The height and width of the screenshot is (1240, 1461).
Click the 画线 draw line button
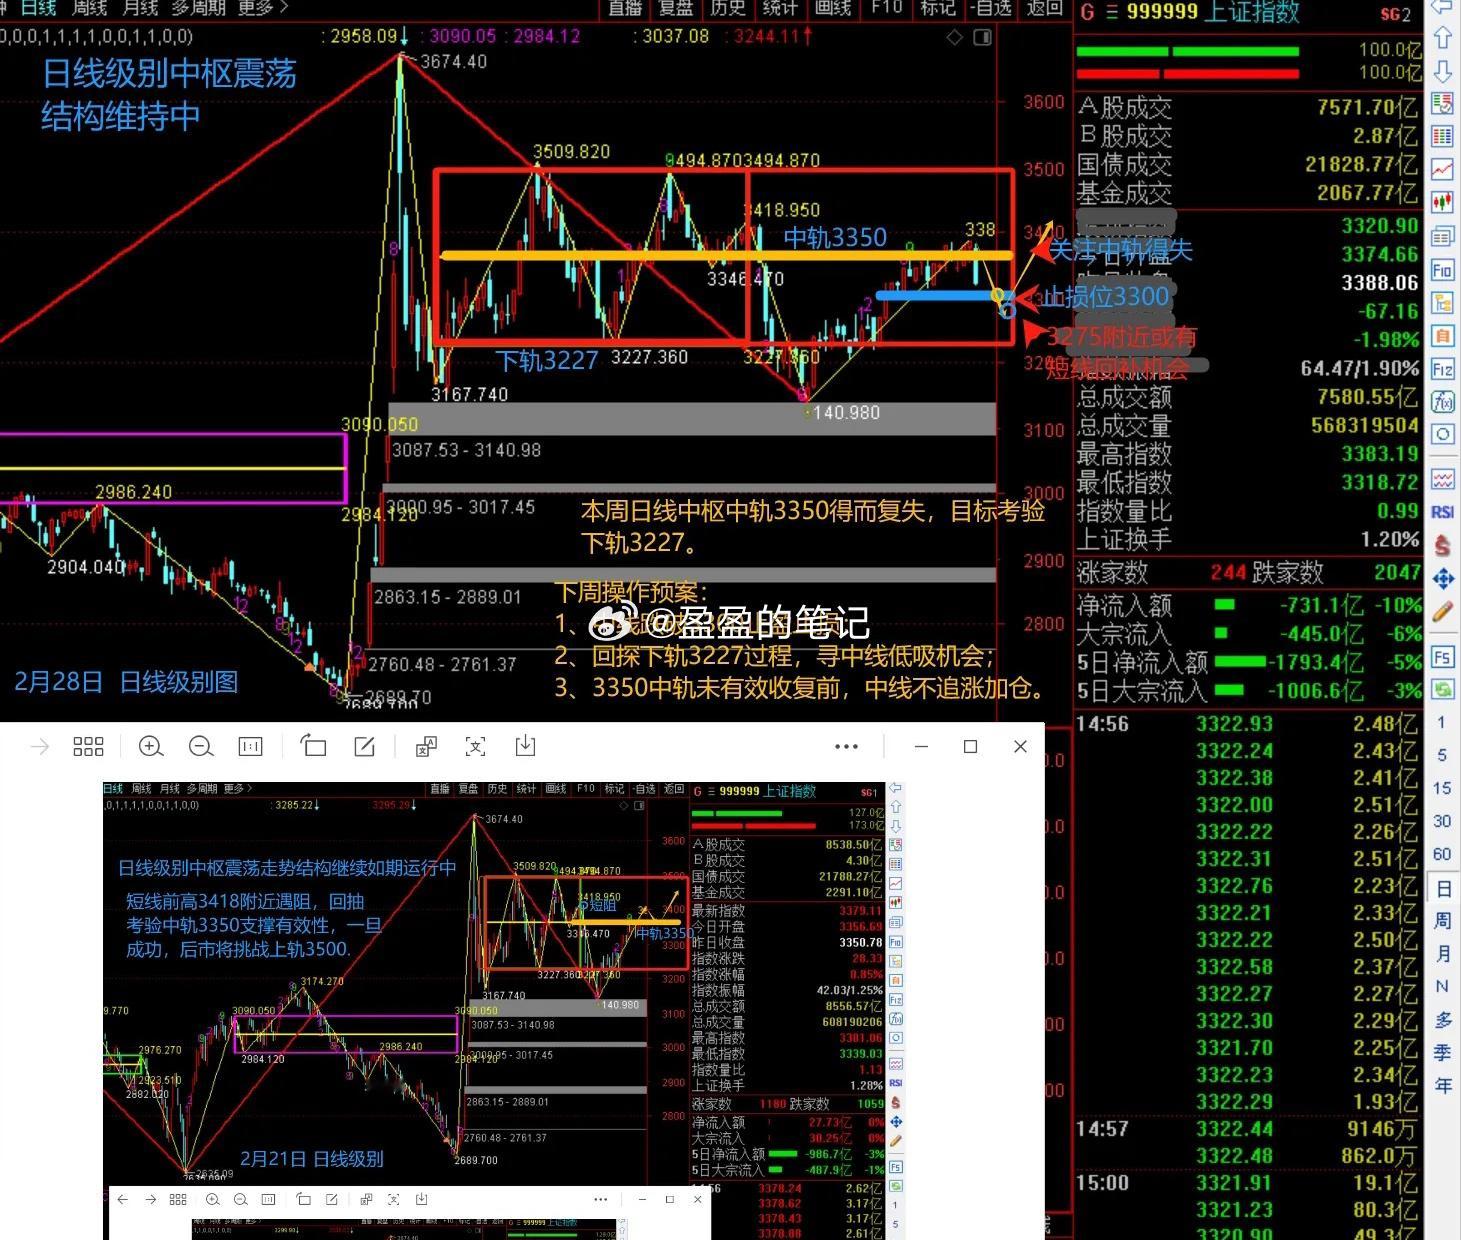coord(832,8)
